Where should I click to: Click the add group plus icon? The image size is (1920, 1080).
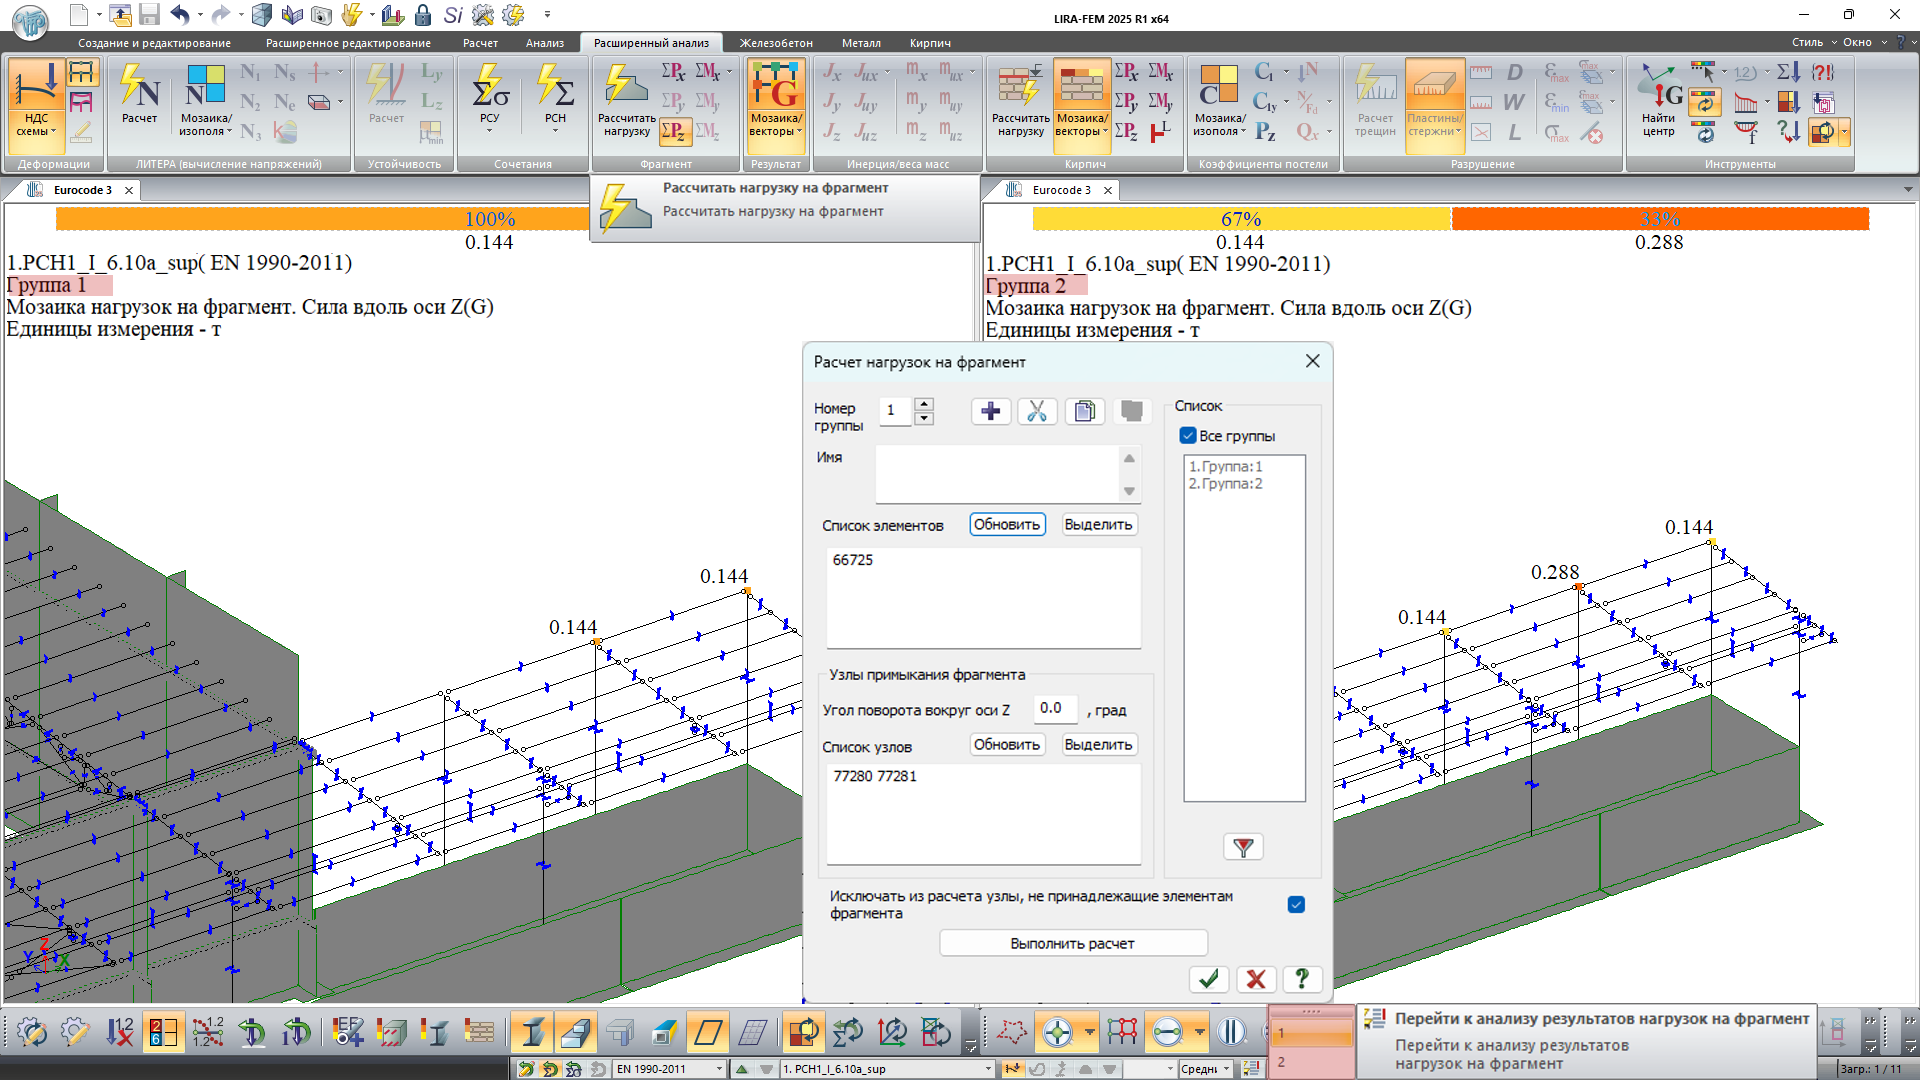coord(990,411)
